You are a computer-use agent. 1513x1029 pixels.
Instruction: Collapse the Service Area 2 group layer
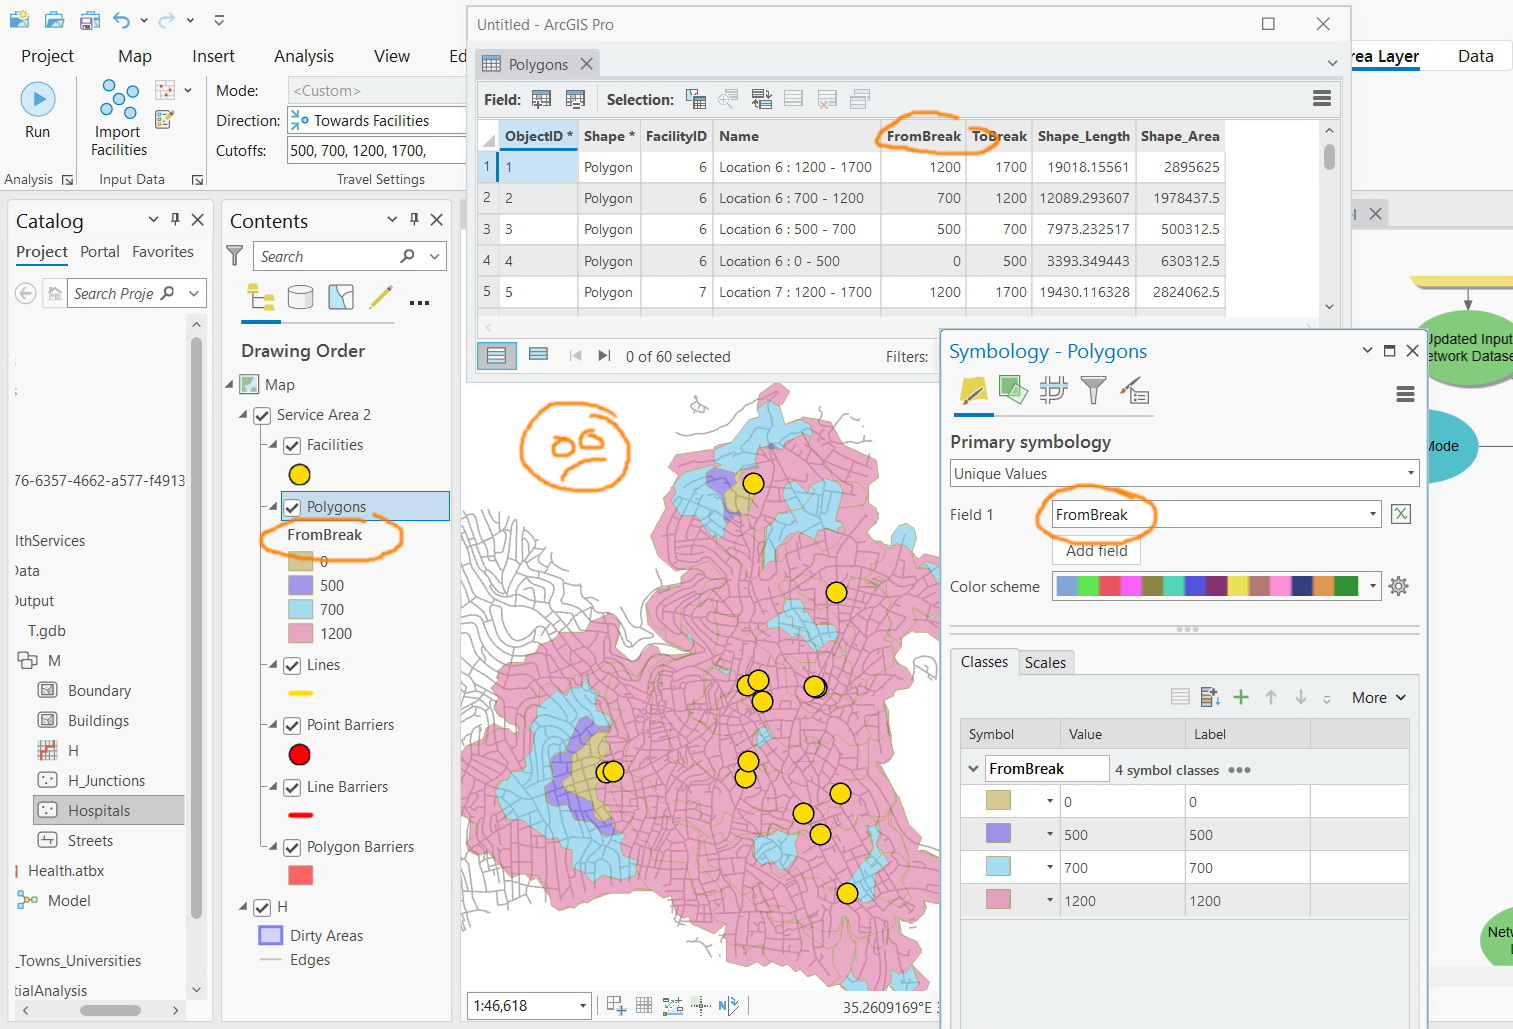click(x=245, y=414)
